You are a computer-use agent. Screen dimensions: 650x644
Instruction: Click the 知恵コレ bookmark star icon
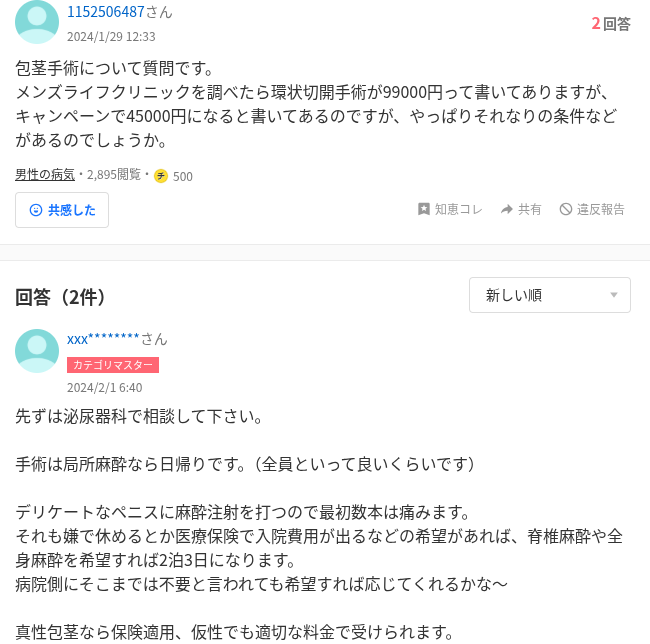click(424, 209)
